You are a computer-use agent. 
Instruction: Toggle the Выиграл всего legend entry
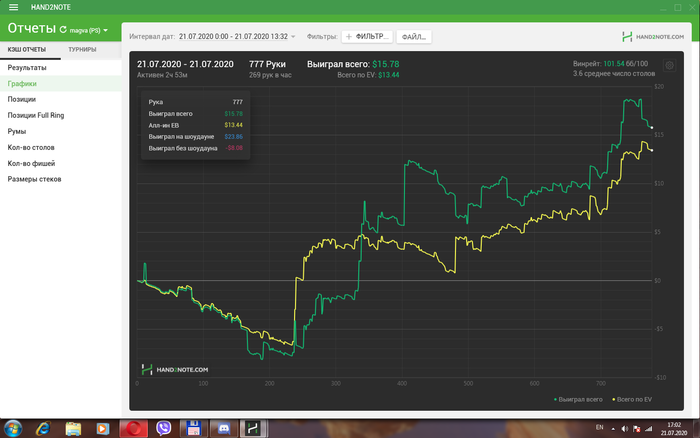coord(578,399)
